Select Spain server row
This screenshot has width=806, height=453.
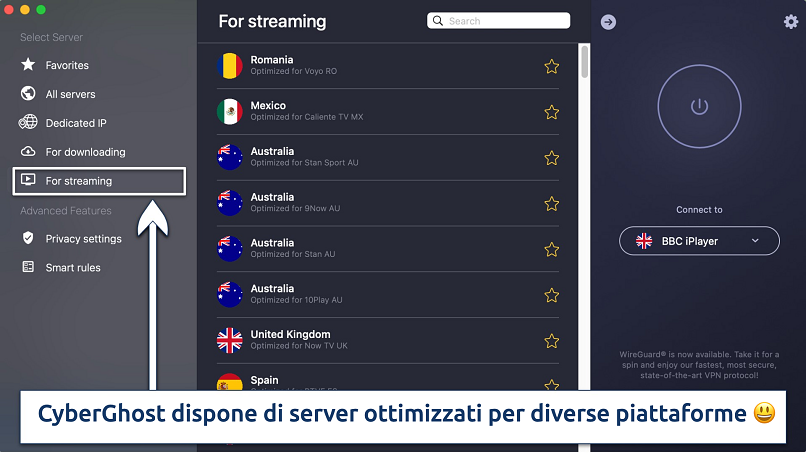click(x=388, y=379)
